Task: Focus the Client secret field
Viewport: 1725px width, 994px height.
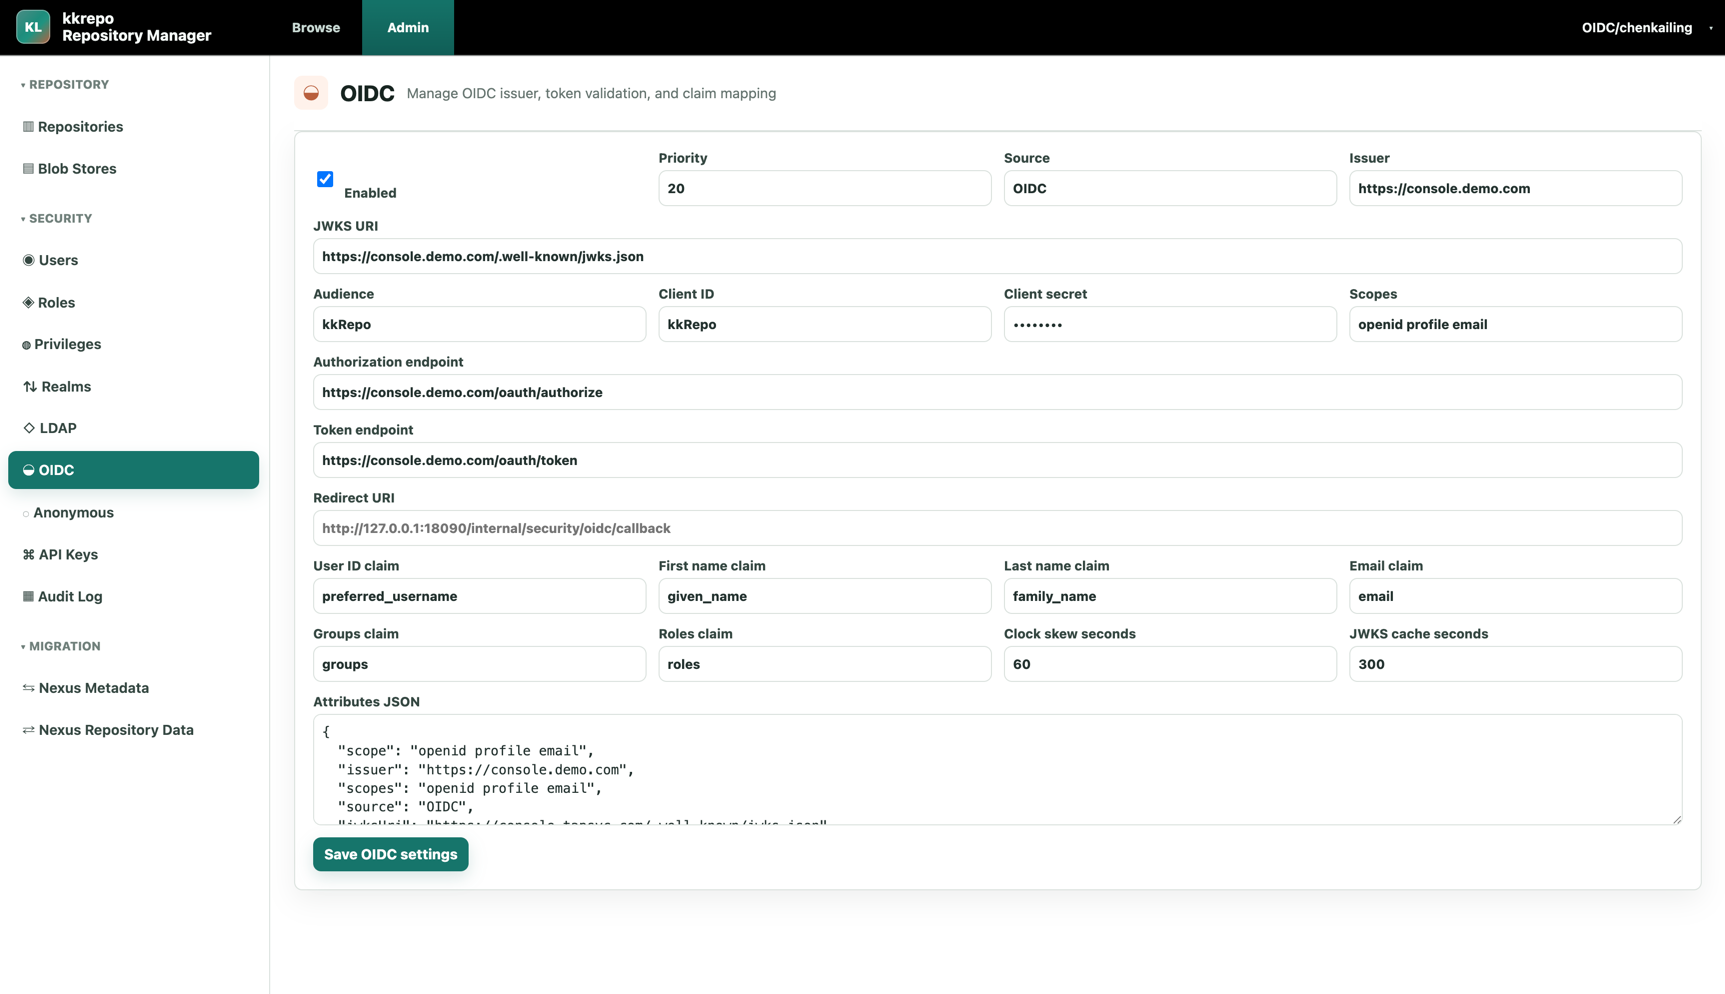Action: click(x=1170, y=324)
